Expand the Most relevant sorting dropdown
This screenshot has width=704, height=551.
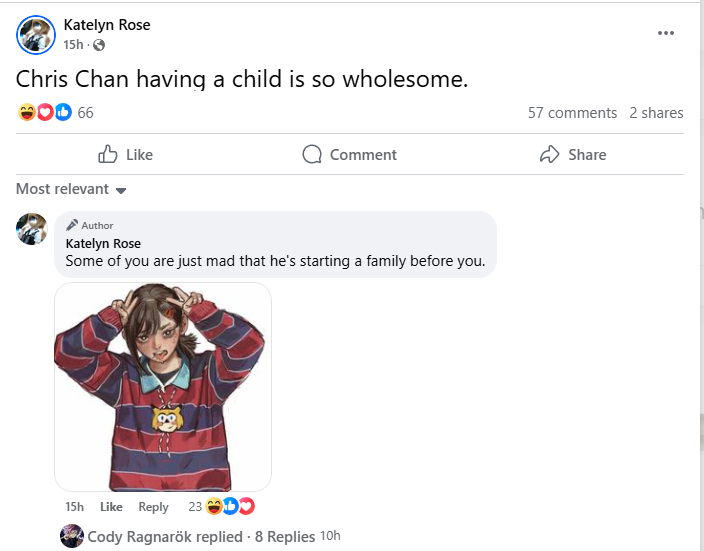click(72, 189)
